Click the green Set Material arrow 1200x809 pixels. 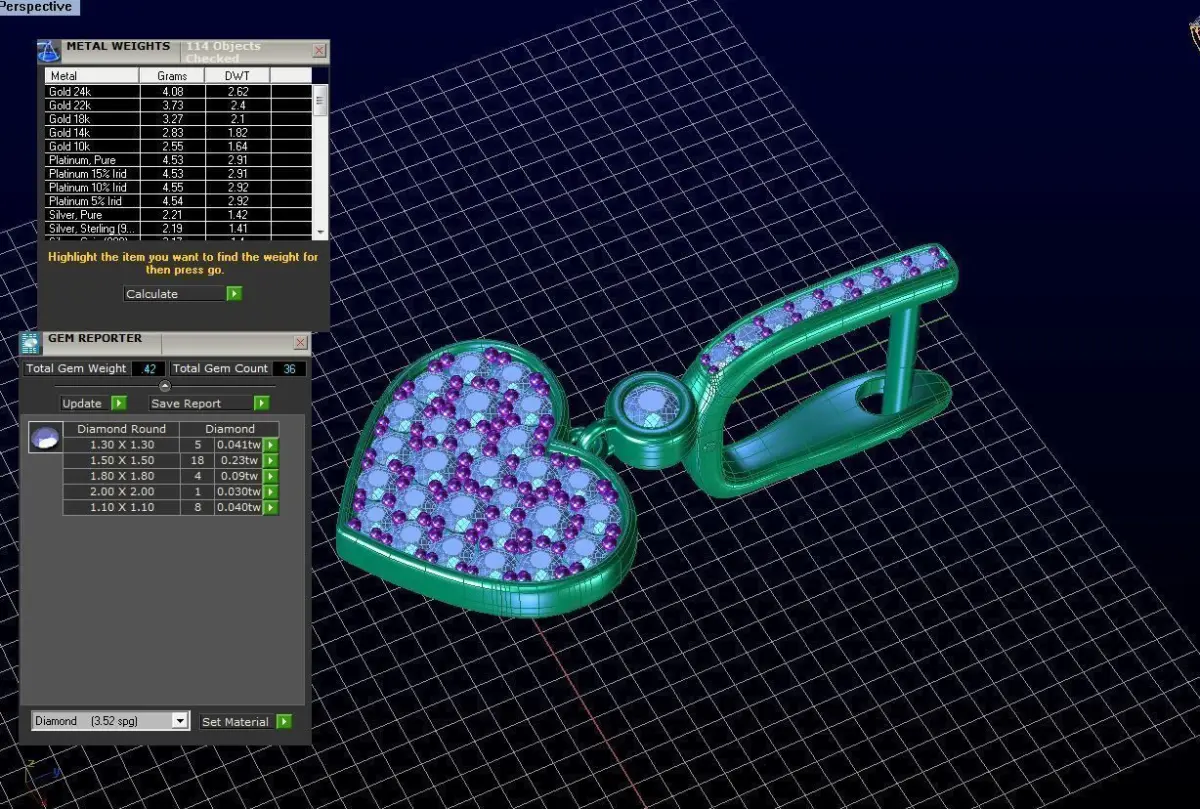click(x=284, y=721)
